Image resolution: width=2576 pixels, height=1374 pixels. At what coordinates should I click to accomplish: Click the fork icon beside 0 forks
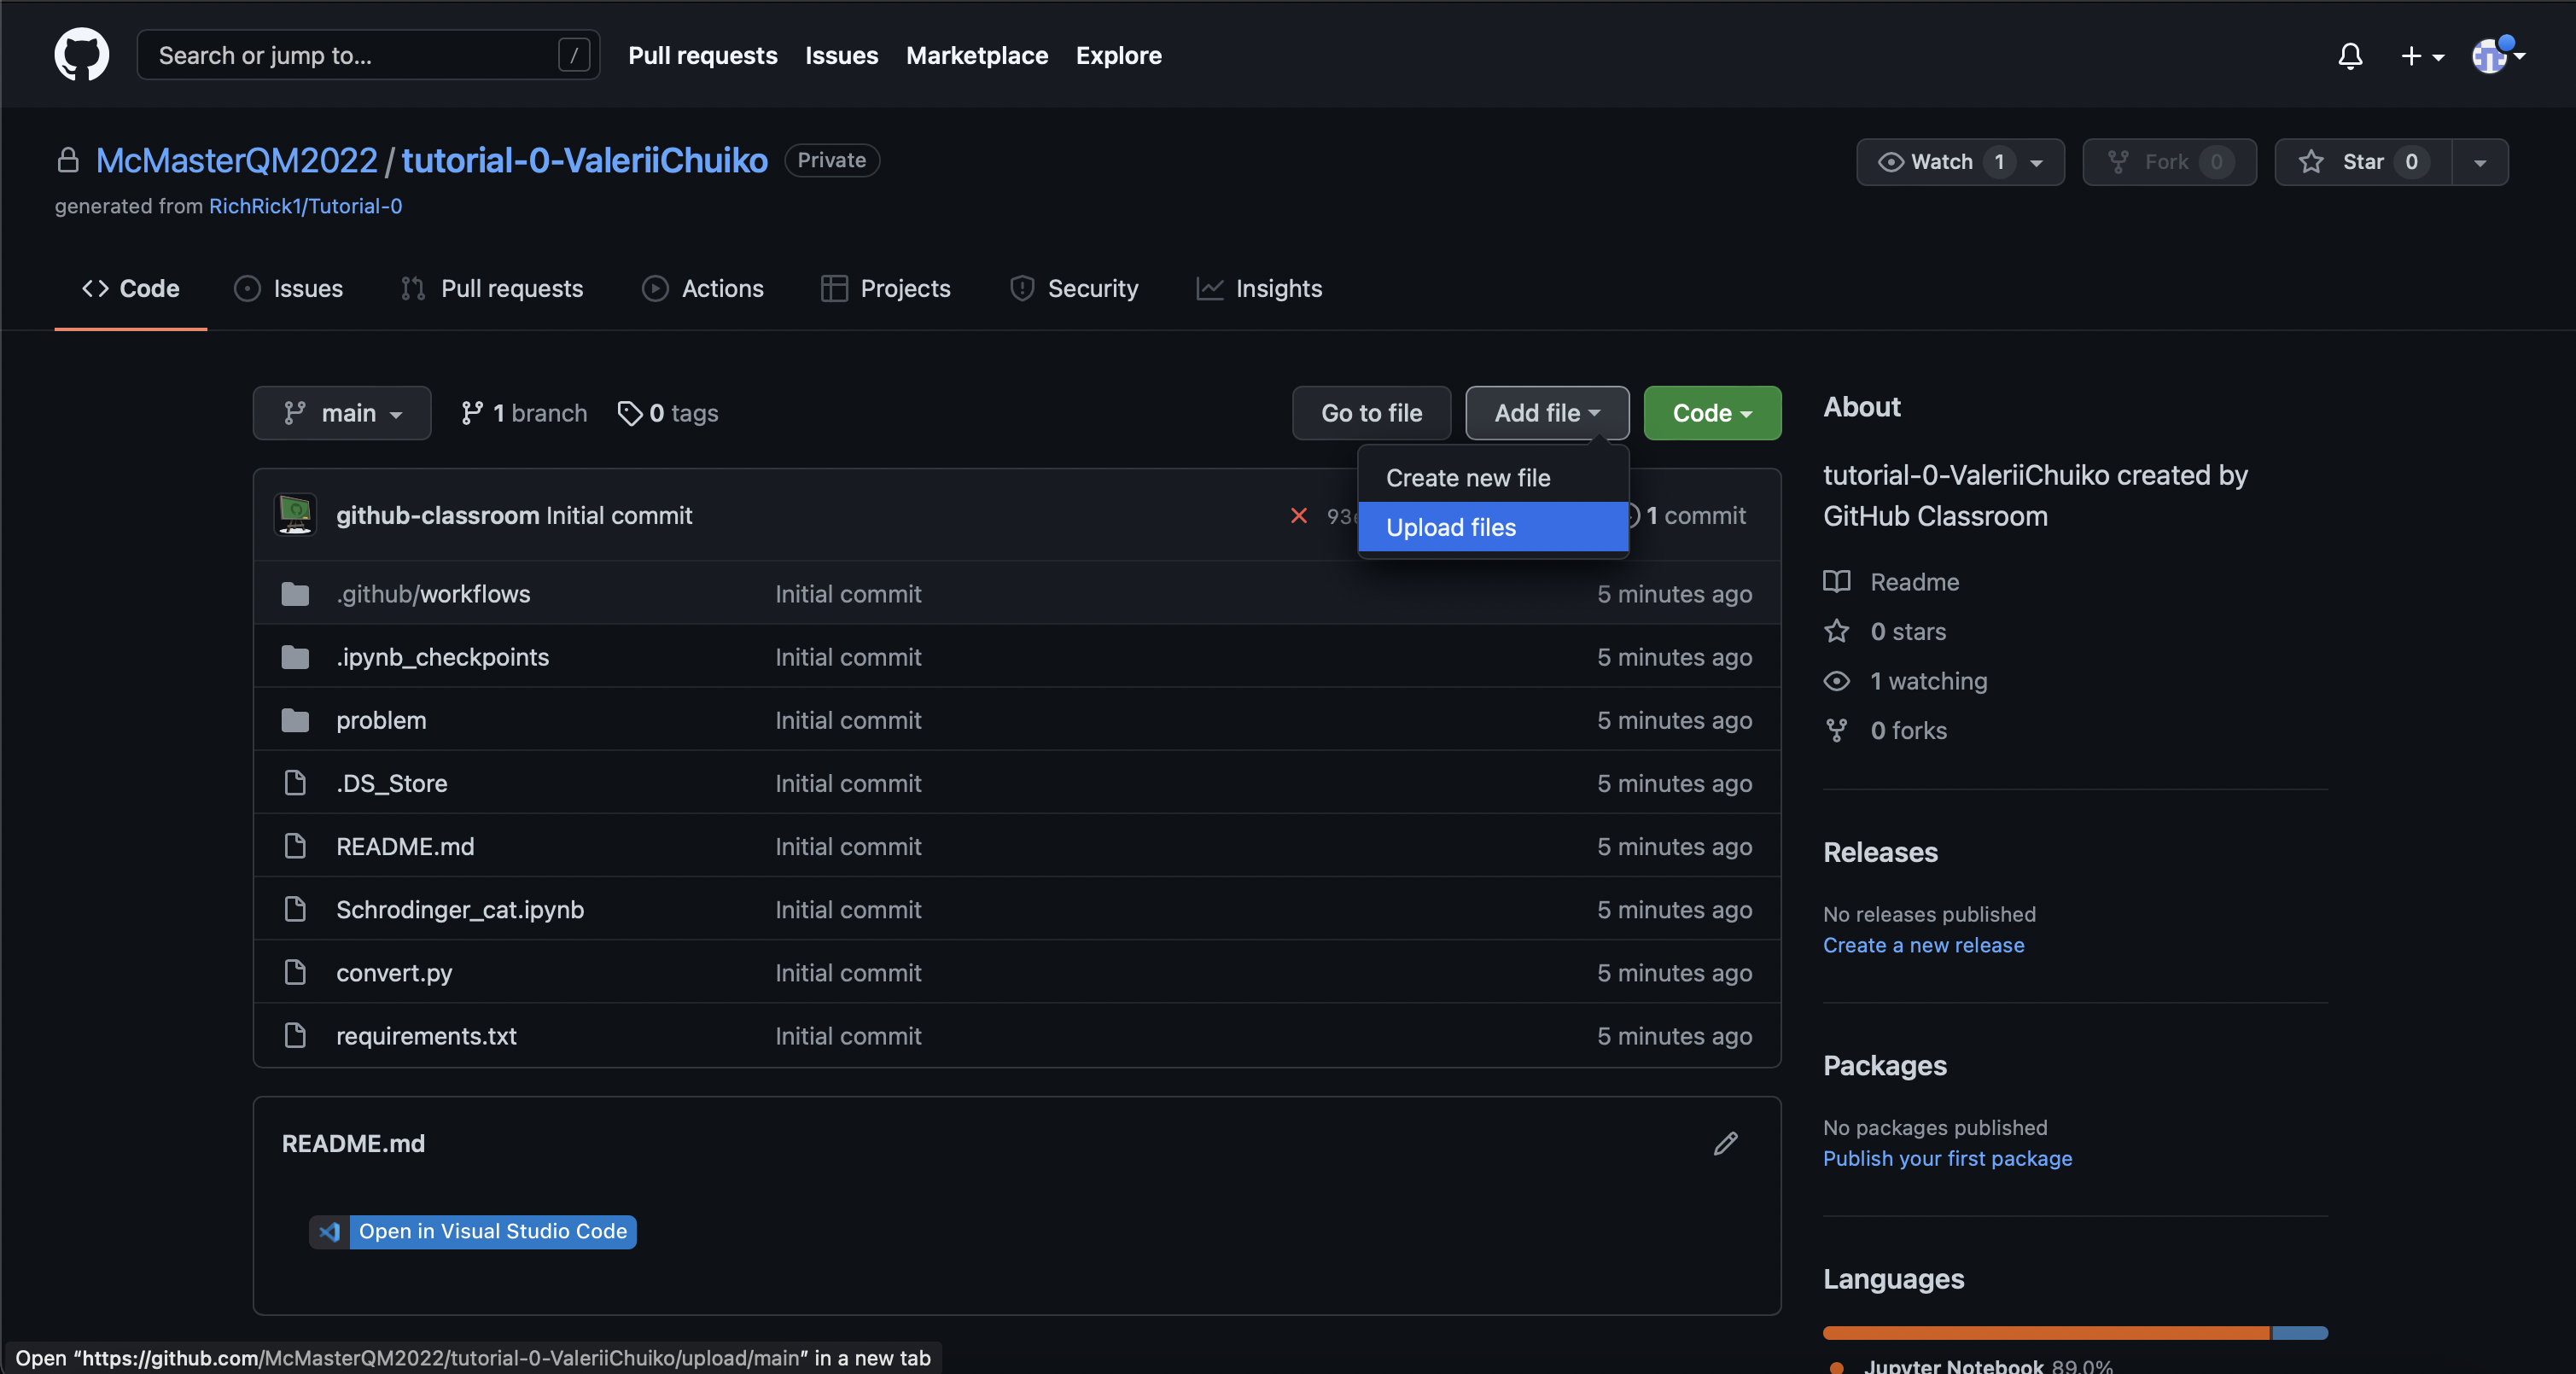click(x=1837, y=730)
